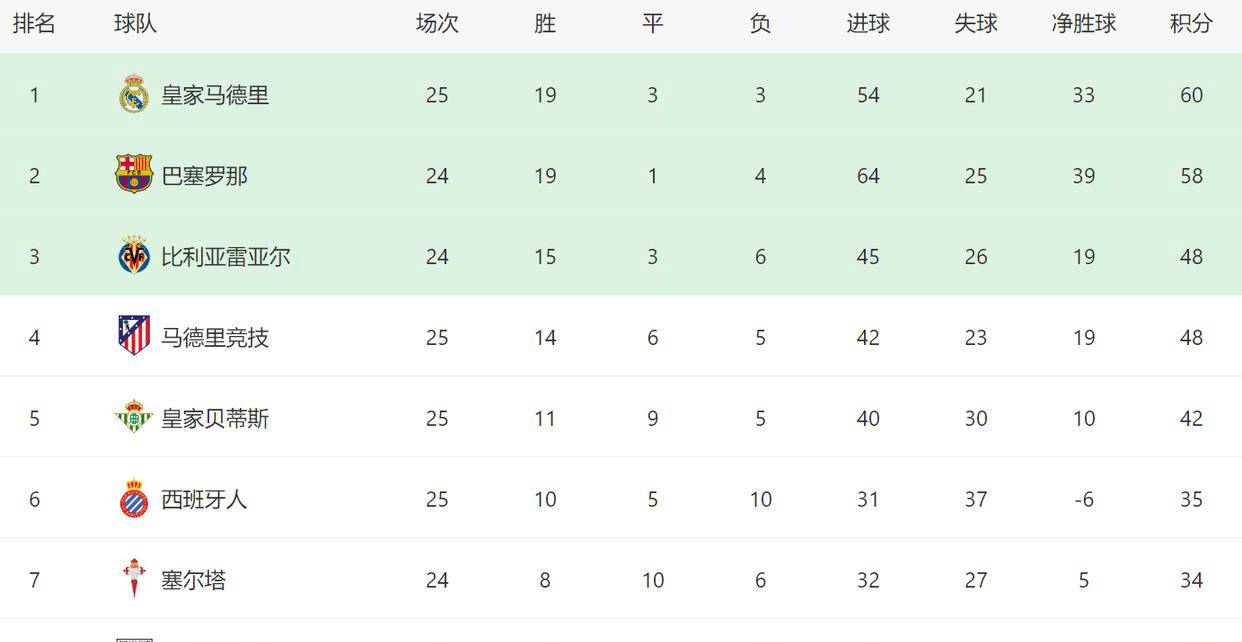
Task: Open the 马德里竞技 team page
Action: (x=215, y=338)
